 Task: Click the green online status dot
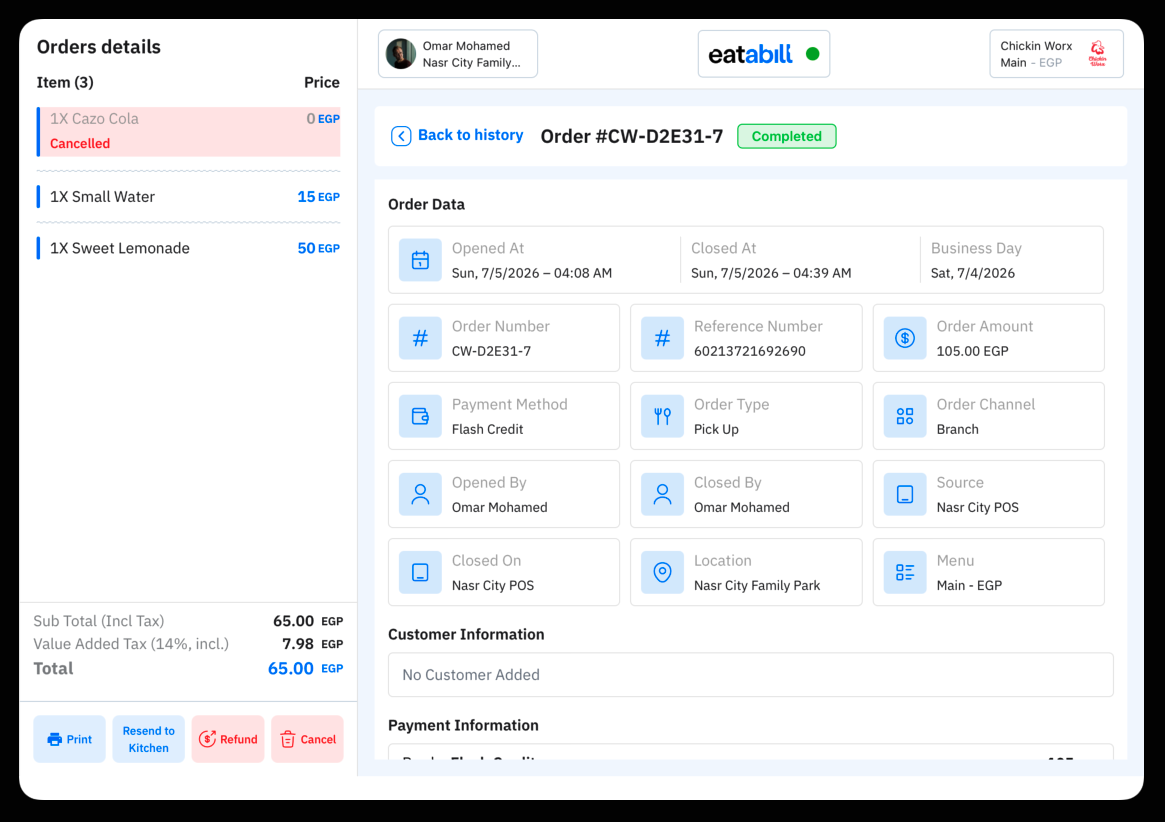(813, 54)
